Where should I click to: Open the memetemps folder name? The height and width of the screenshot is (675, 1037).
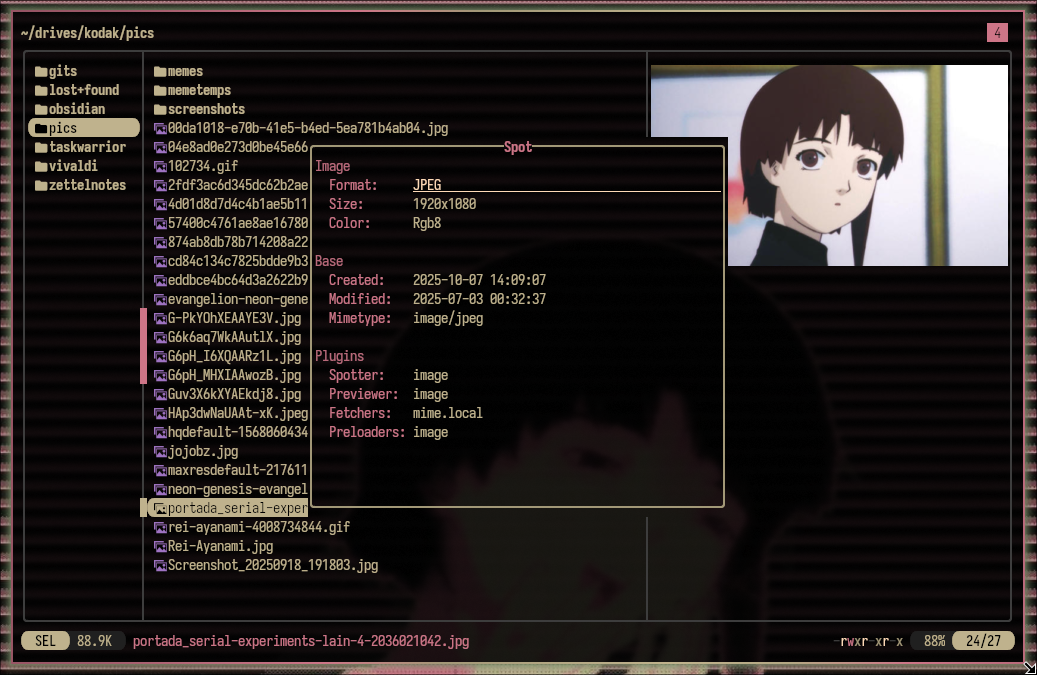[199, 91]
